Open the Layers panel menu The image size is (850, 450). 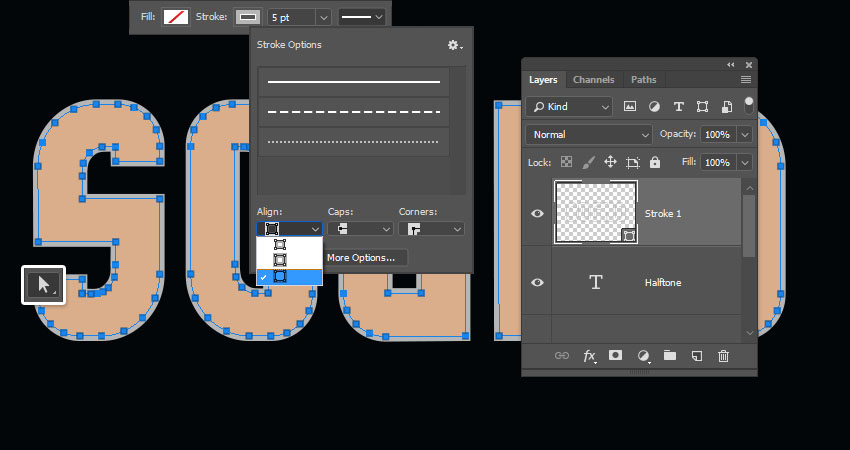tap(746, 80)
